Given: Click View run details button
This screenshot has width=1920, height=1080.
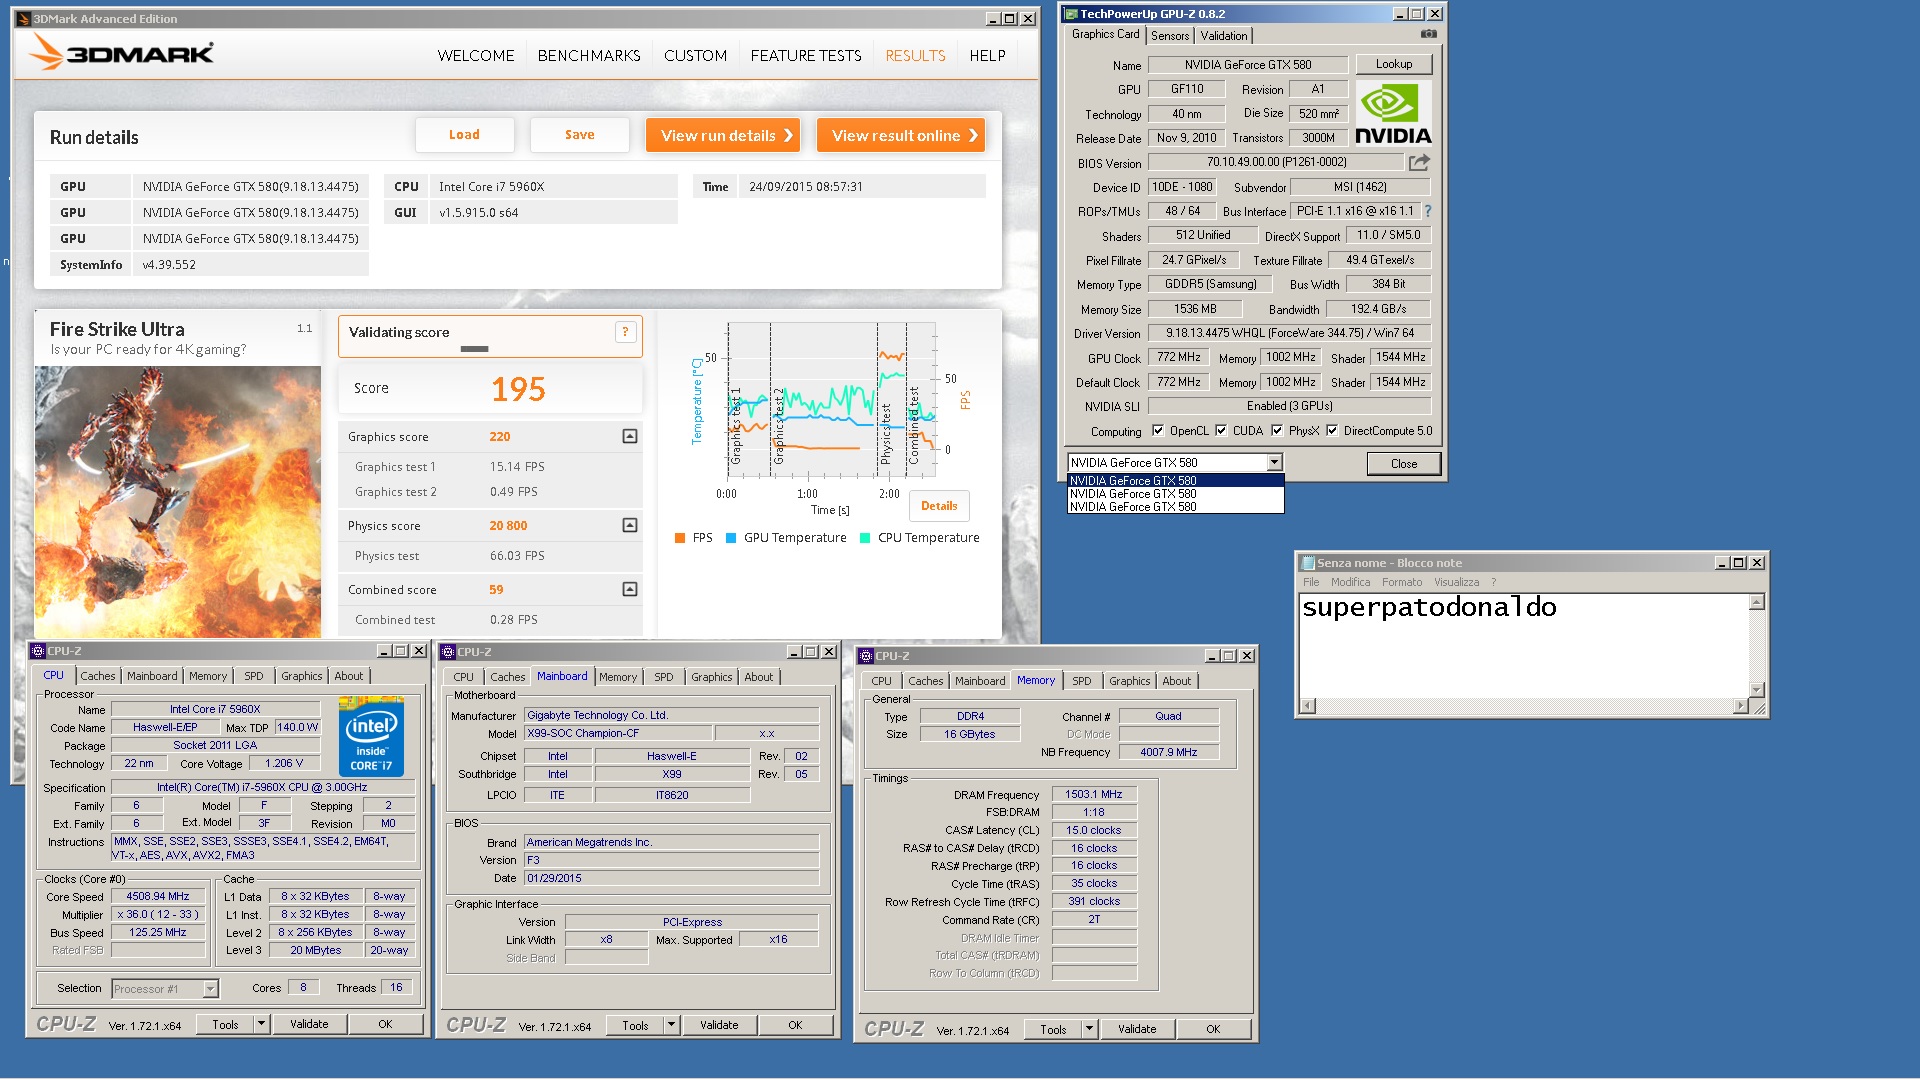Looking at the screenshot, I should pyautogui.click(x=723, y=135).
